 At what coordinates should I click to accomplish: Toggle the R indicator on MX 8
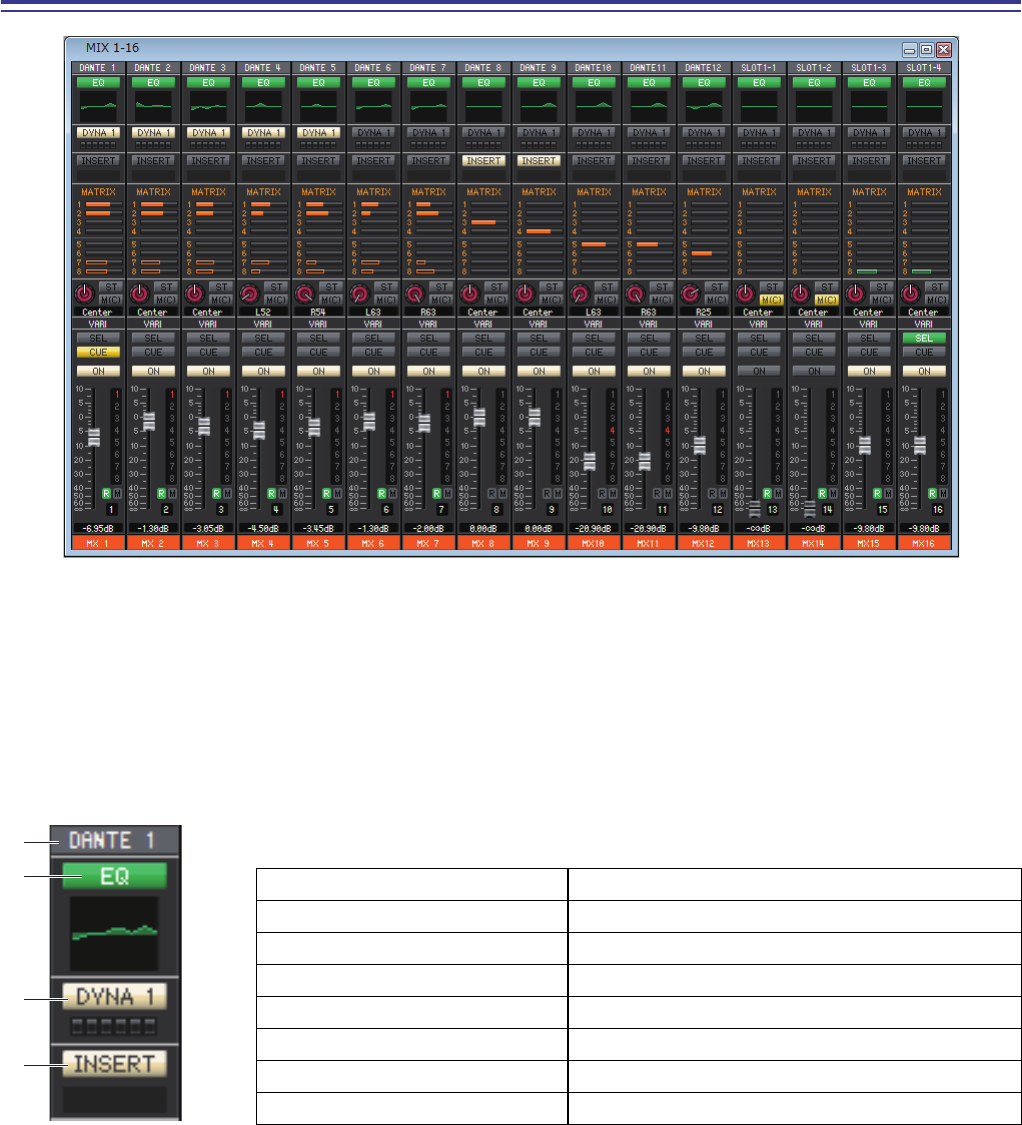coord(492,494)
